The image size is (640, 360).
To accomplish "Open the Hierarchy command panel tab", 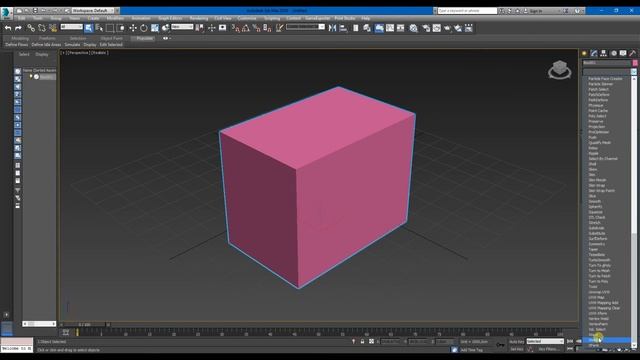I will point(604,53).
